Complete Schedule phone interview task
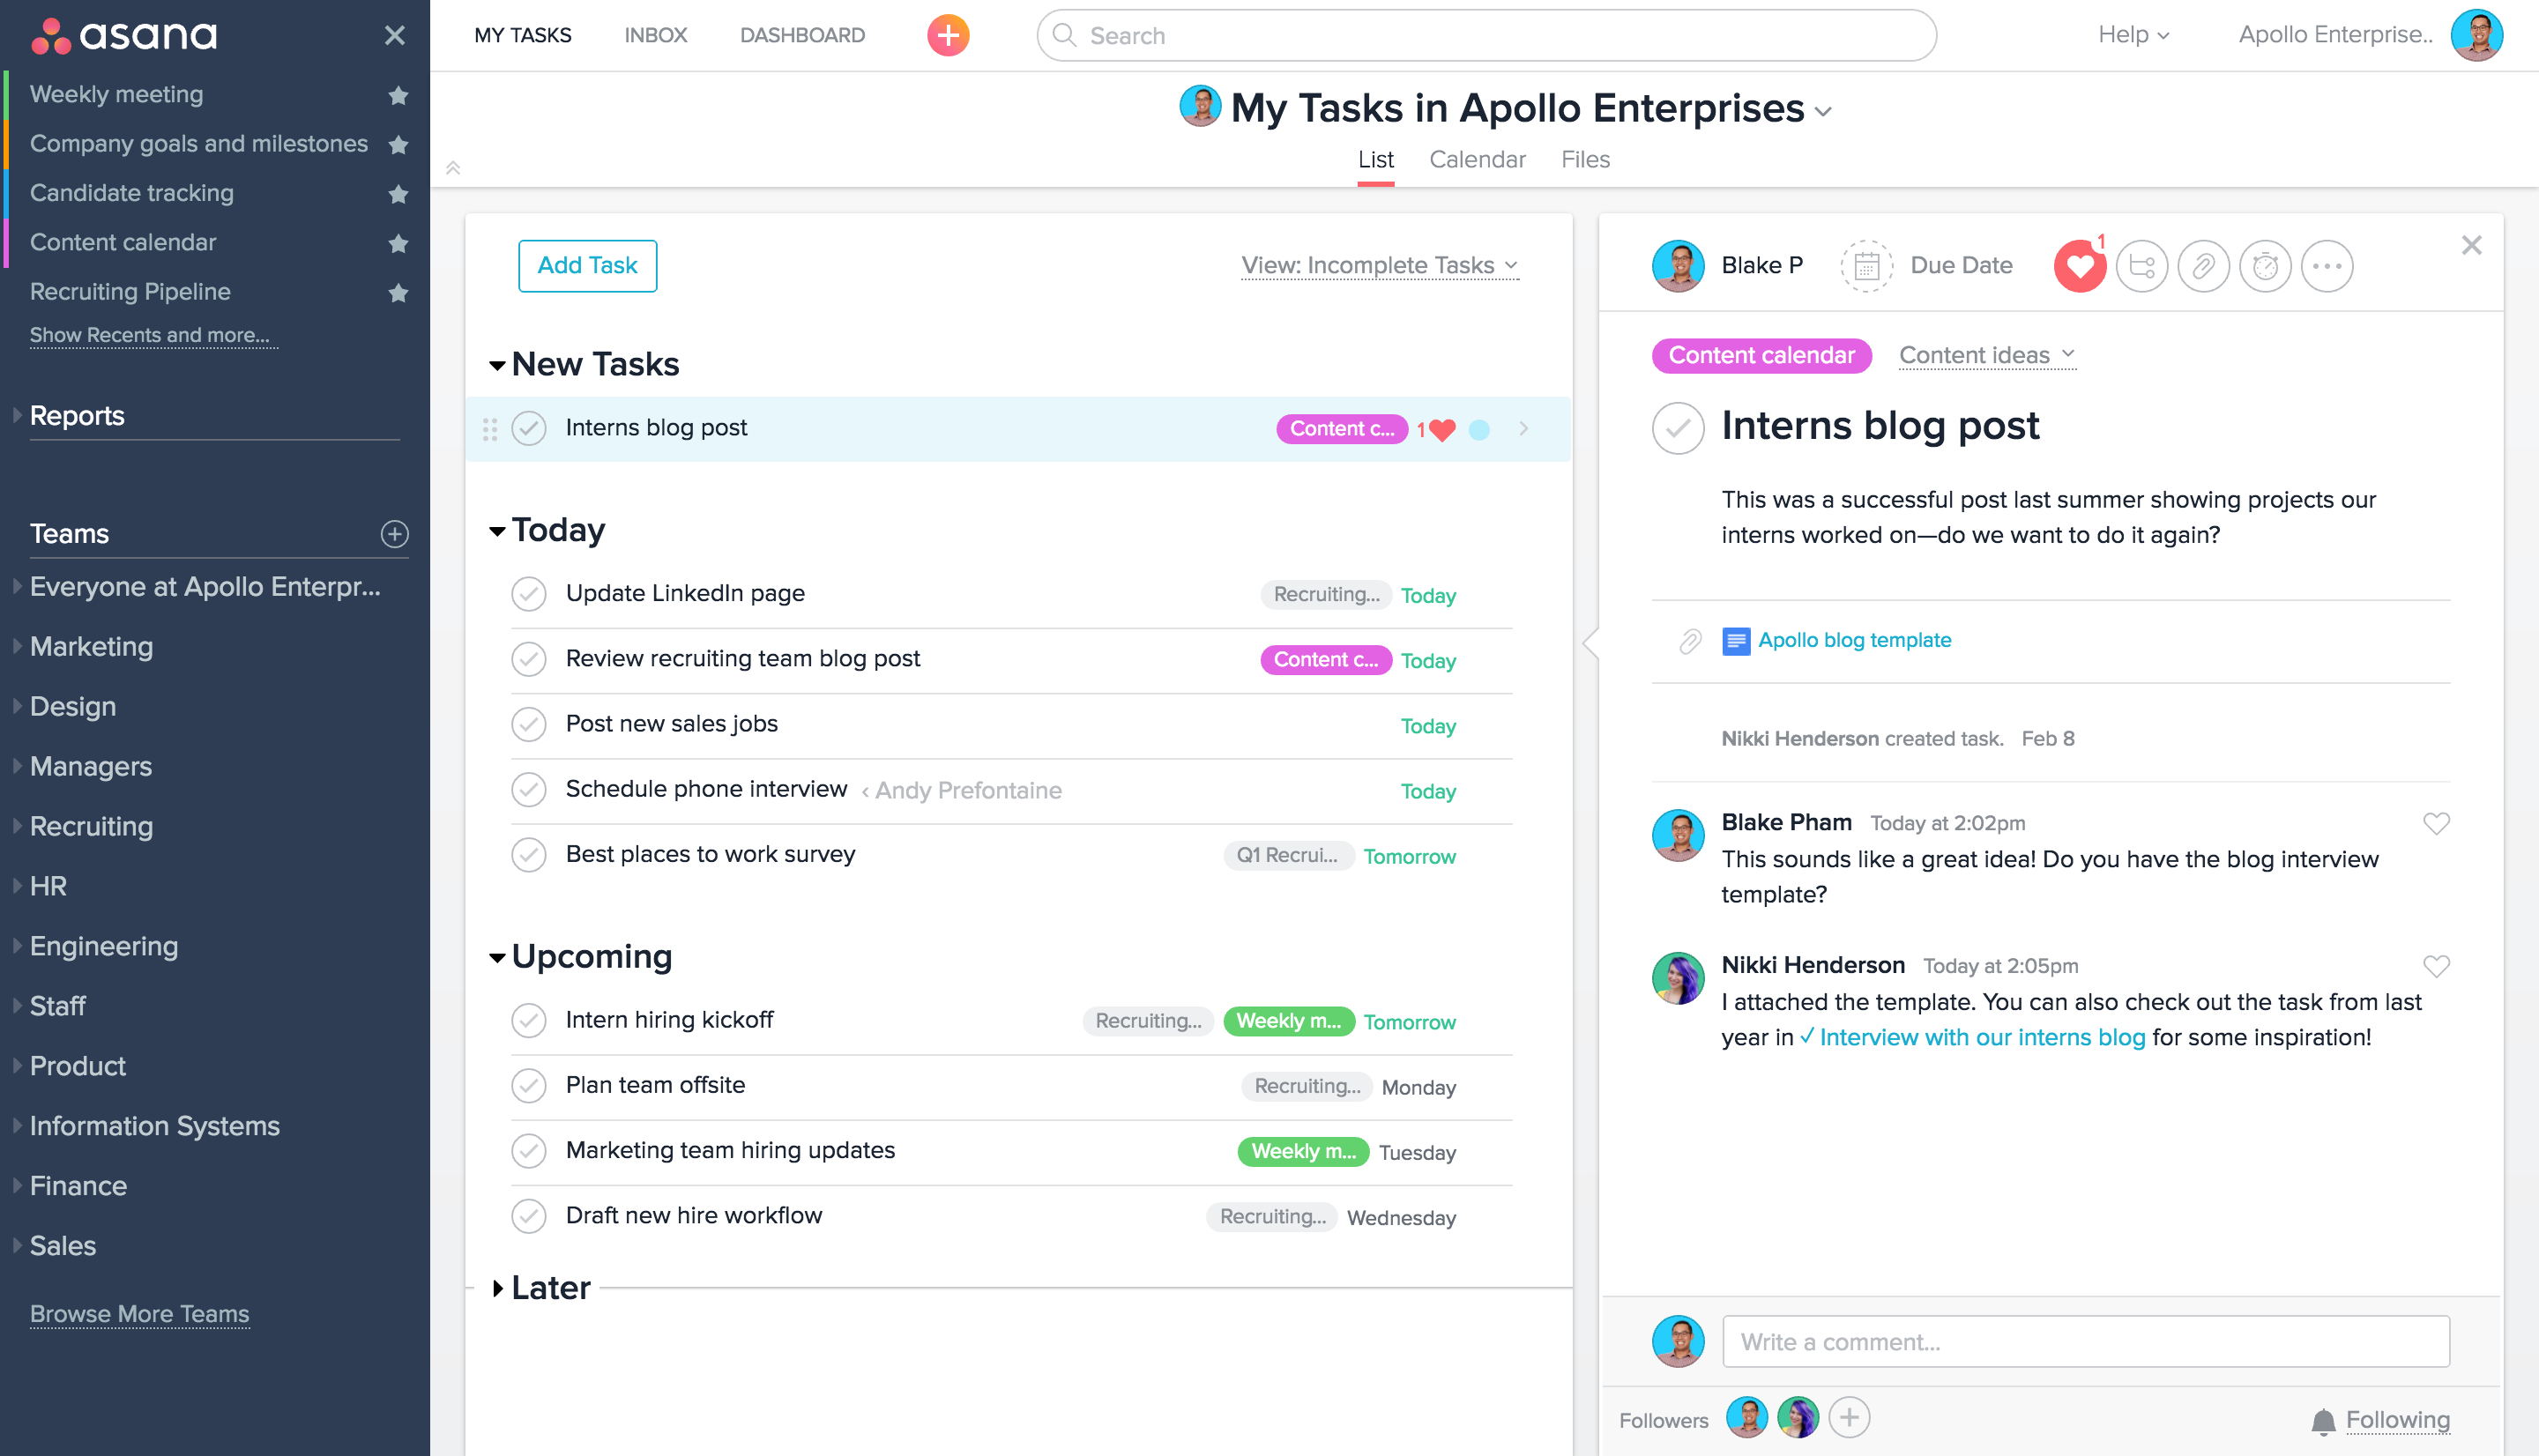 click(529, 790)
